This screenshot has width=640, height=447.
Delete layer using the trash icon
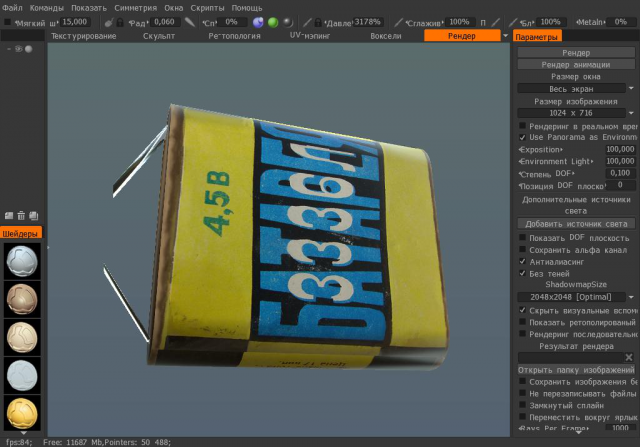click(x=21, y=216)
